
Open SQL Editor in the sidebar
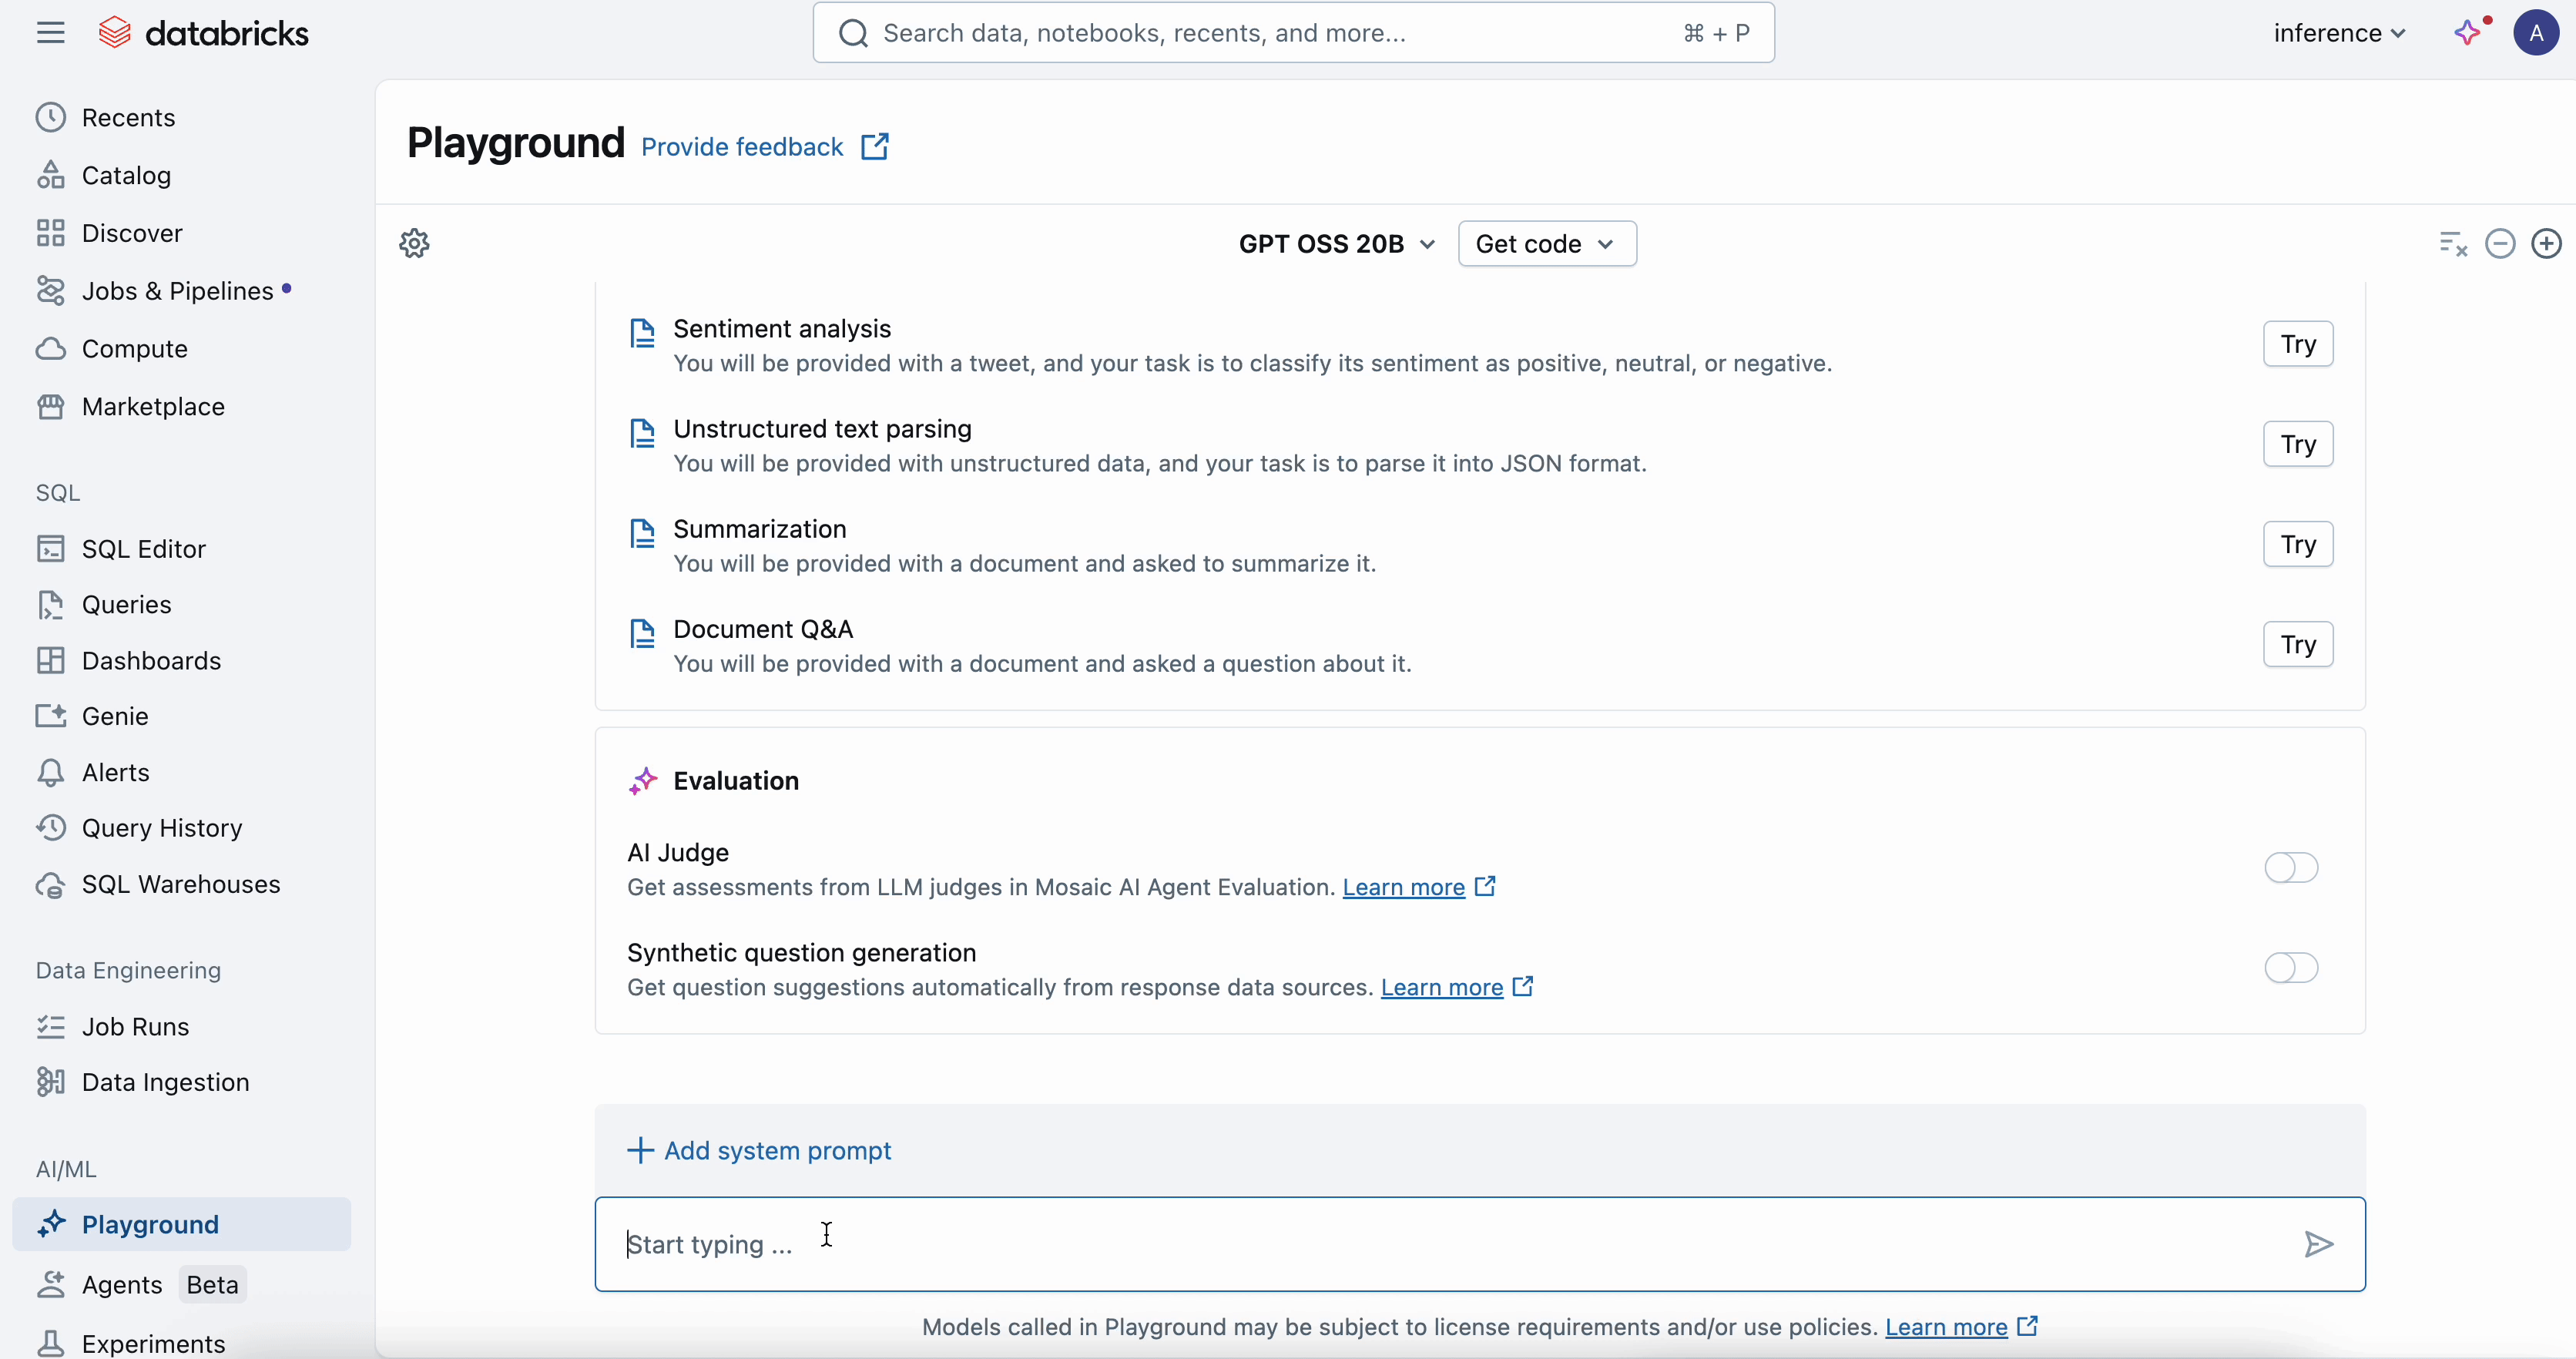coord(143,549)
